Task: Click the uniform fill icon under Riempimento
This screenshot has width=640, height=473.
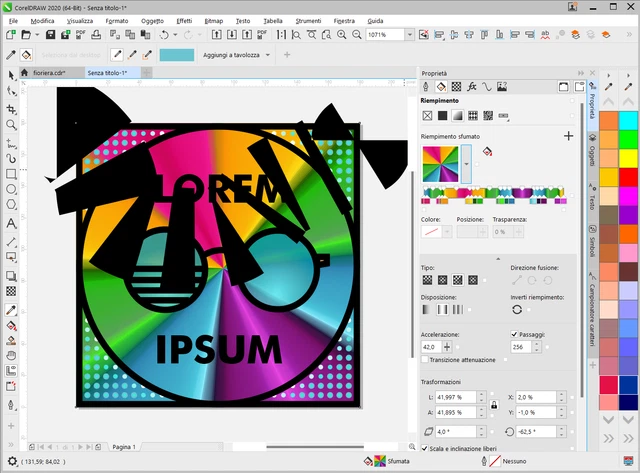Action: pos(442,116)
